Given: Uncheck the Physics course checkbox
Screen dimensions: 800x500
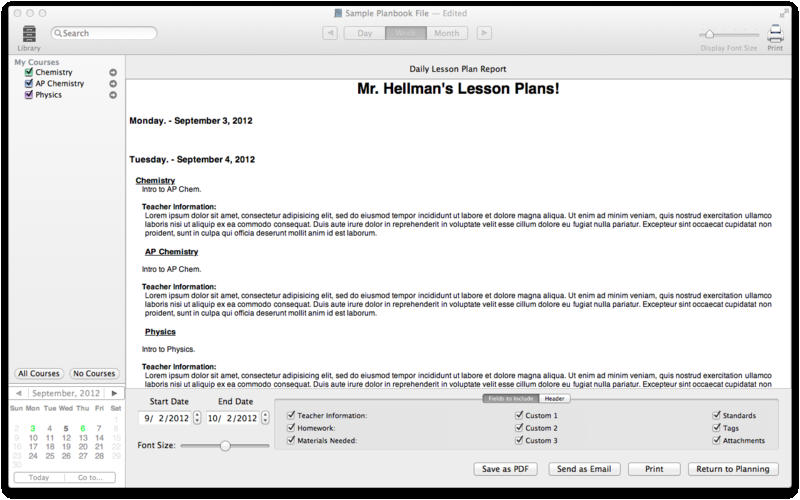Looking at the screenshot, I should (29, 94).
